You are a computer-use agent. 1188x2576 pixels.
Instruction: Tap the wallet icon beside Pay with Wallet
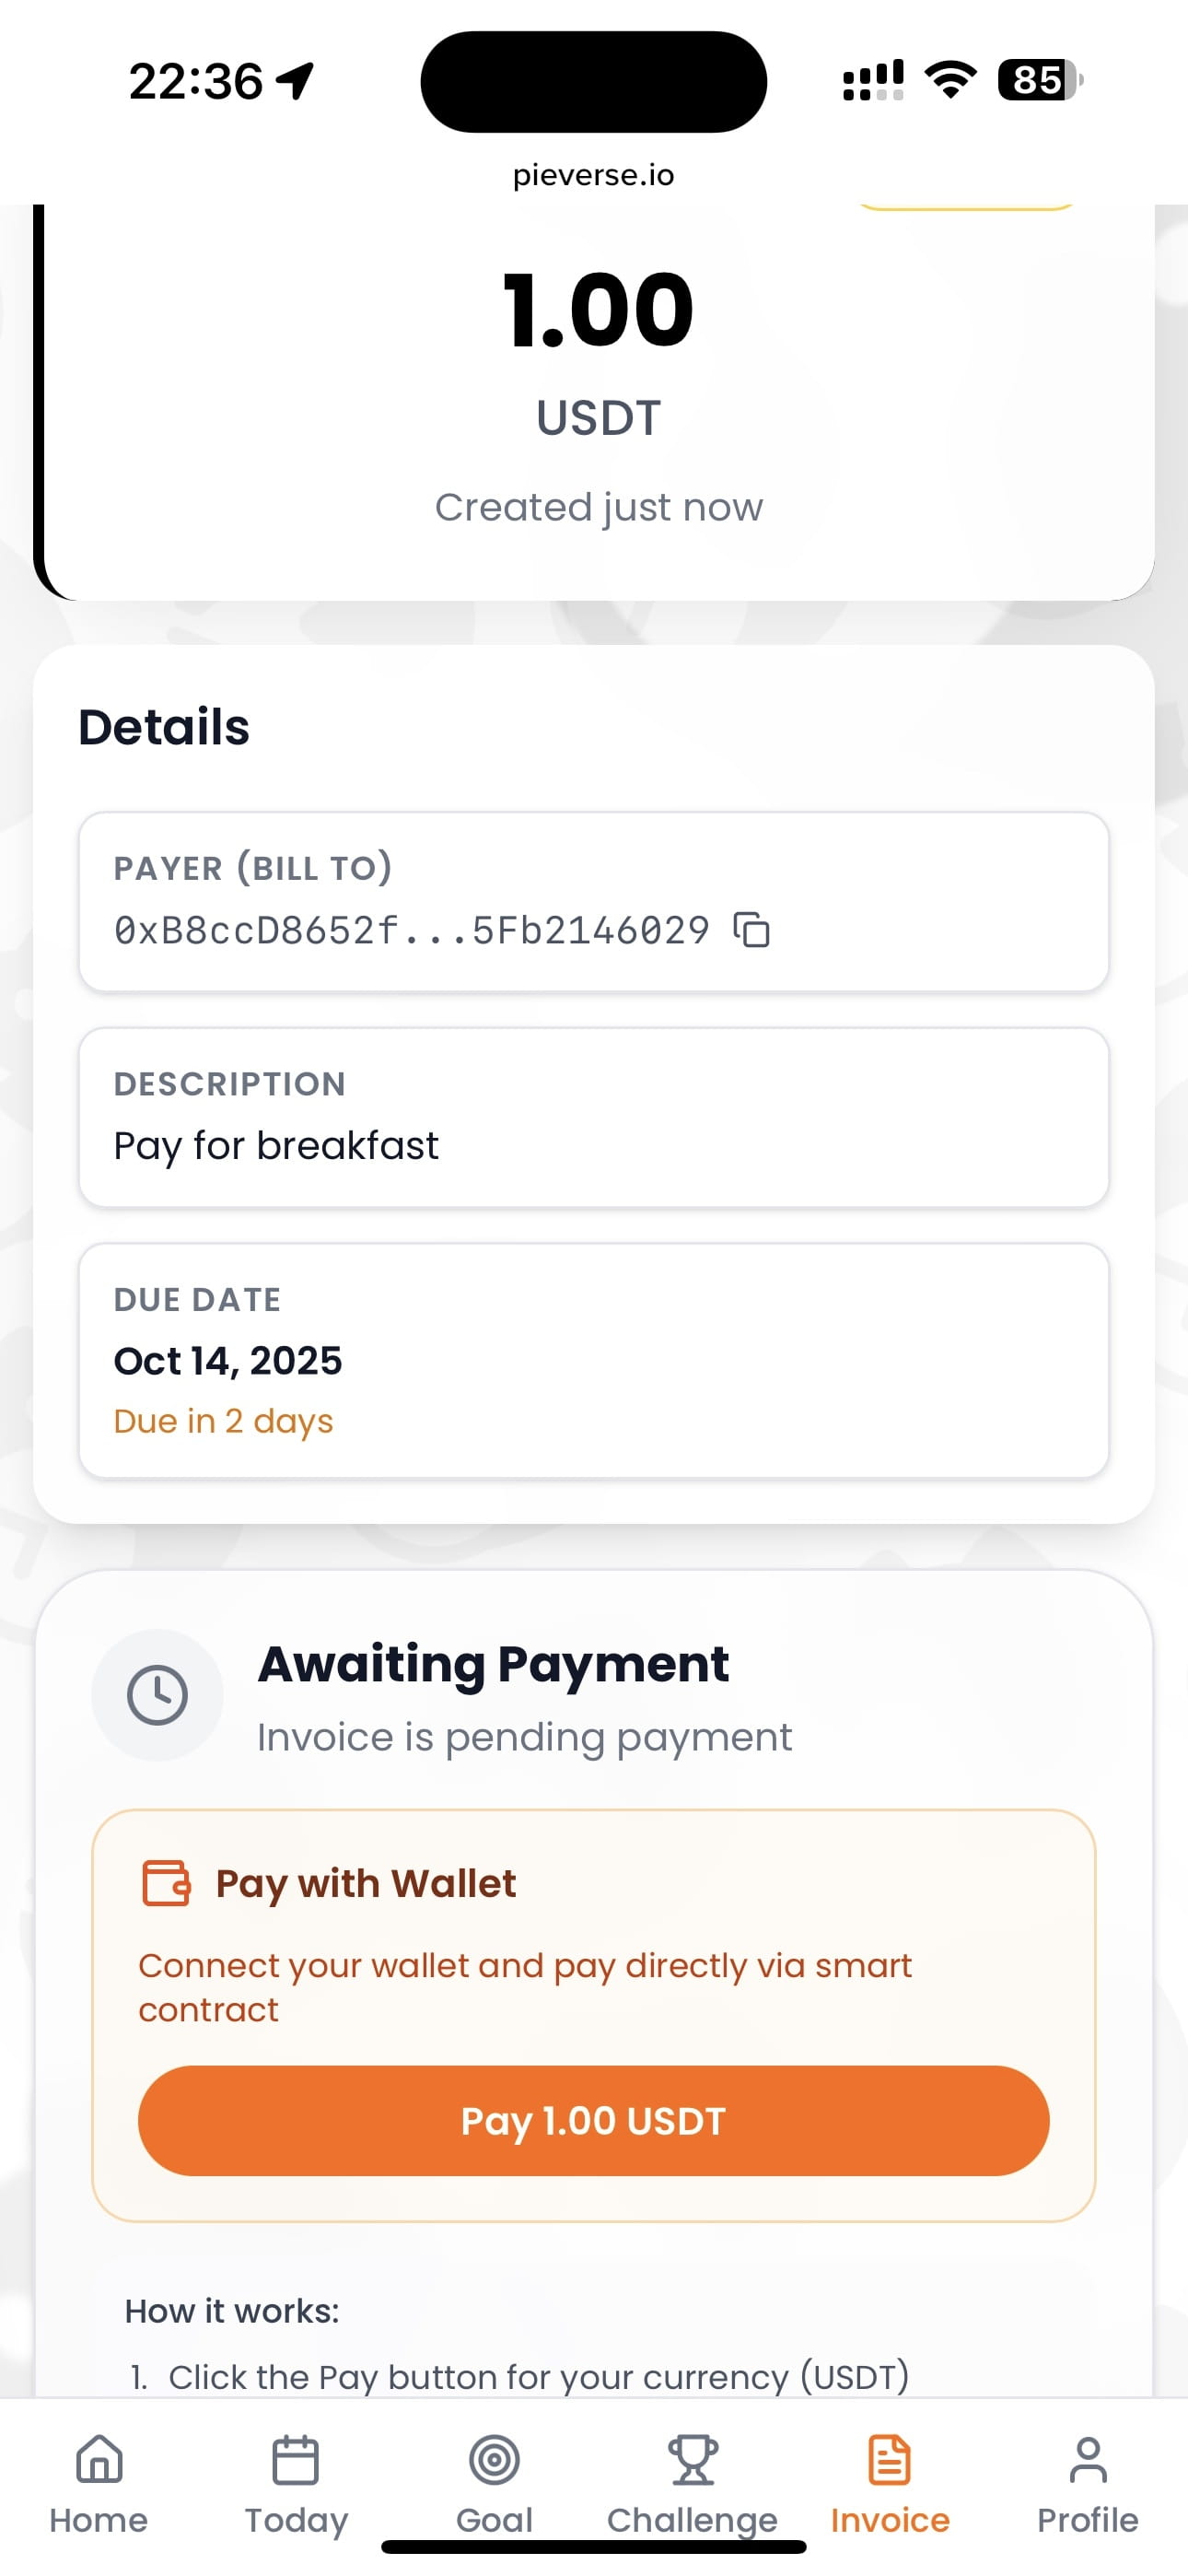(166, 1883)
